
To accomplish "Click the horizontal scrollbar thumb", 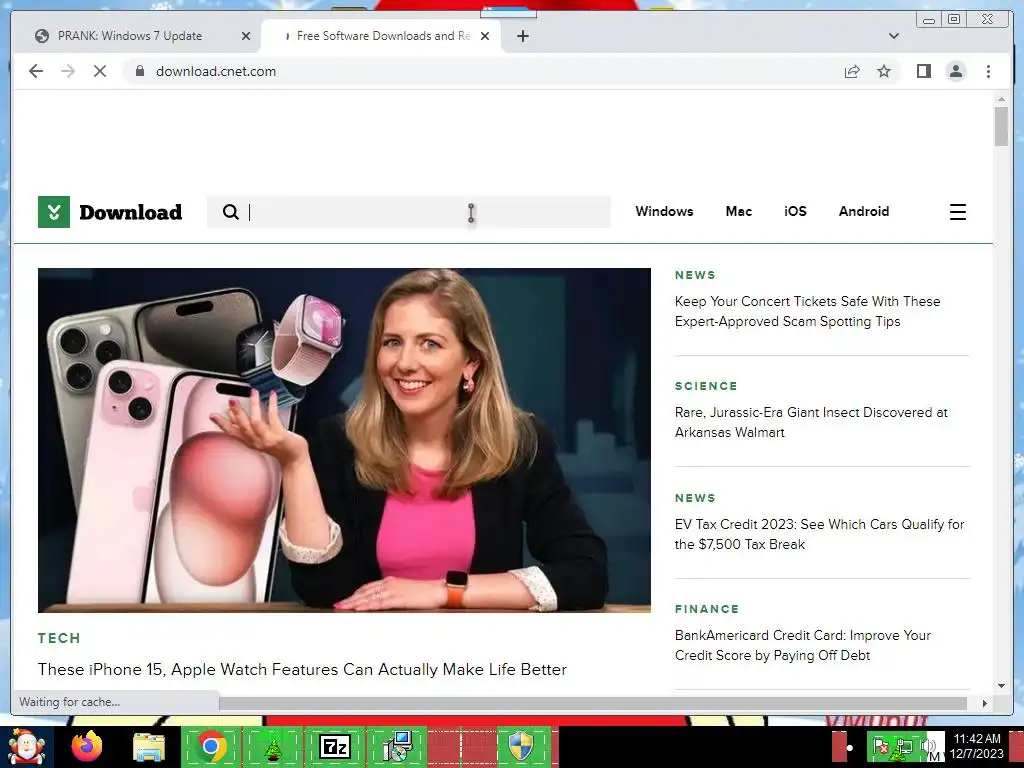I will (592, 703).
